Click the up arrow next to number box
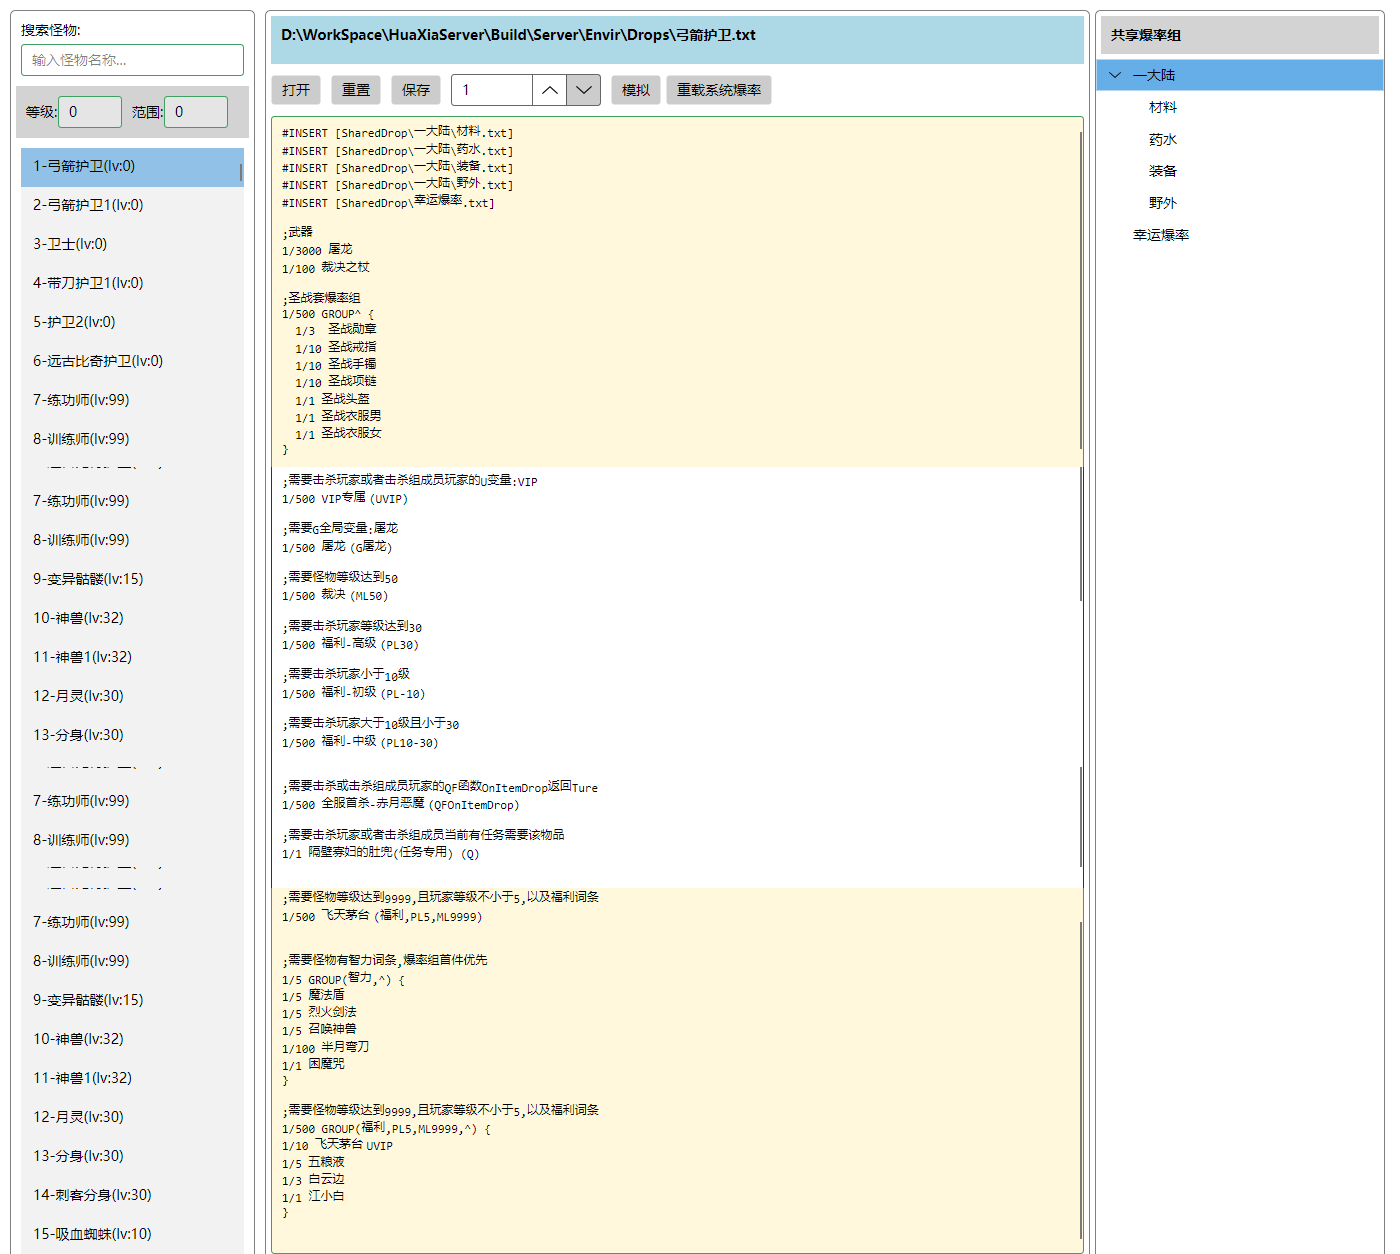This screenshot has width=1400, height=1254. point(549,90)
